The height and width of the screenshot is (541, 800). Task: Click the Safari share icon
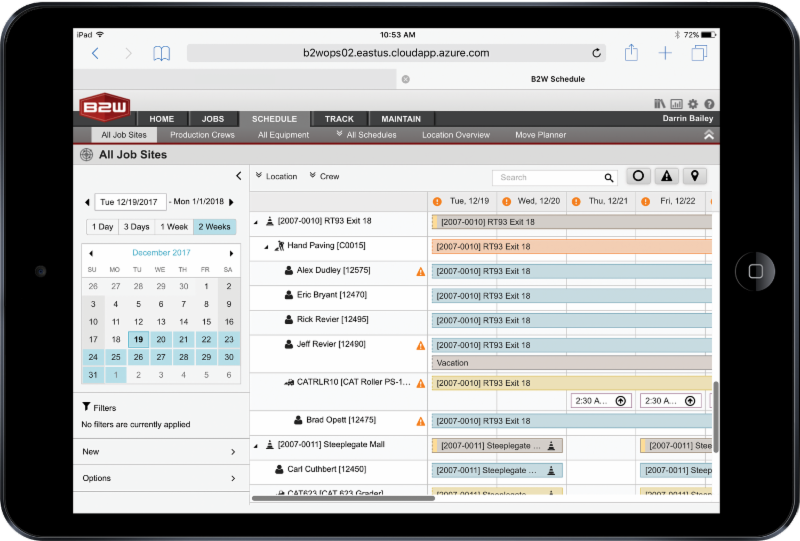coord(631,53)
